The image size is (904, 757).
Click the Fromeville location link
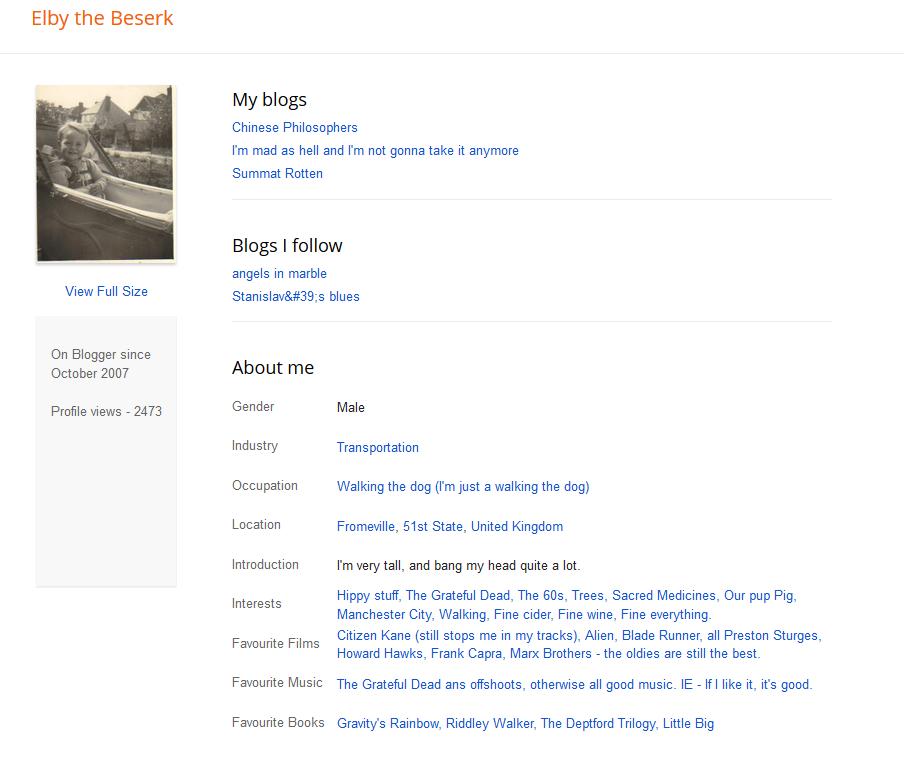pyautogui.click(x=366, y=526)
